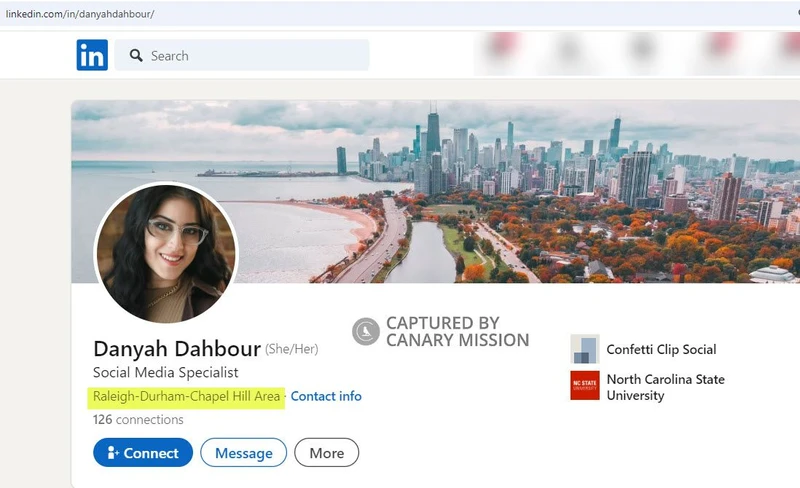Screen dimensions: 800x488
Task: Click the search magnifier icon
Action: [136, 55]
